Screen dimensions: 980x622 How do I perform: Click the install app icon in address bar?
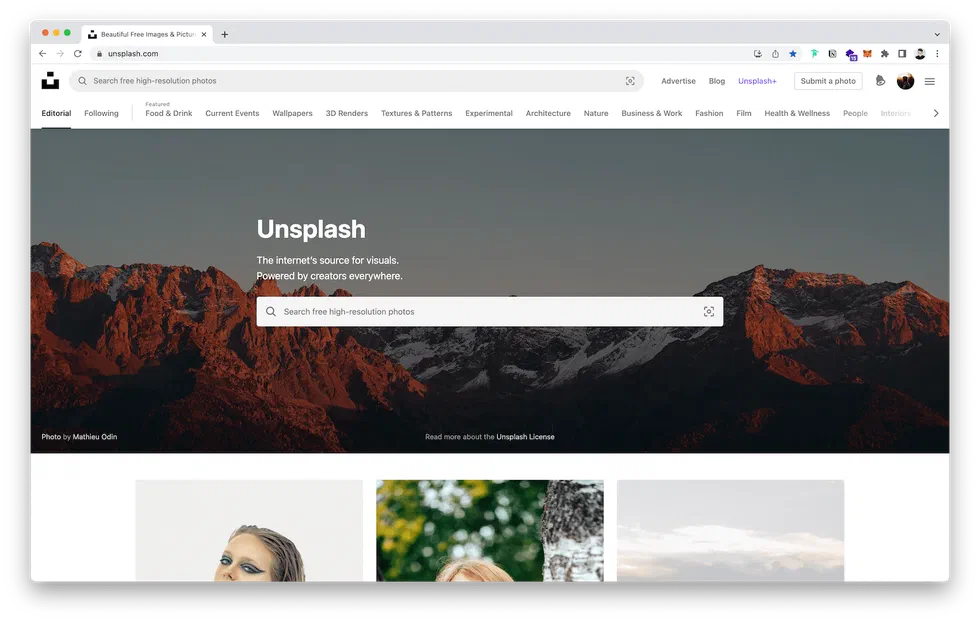click(758, 54)
